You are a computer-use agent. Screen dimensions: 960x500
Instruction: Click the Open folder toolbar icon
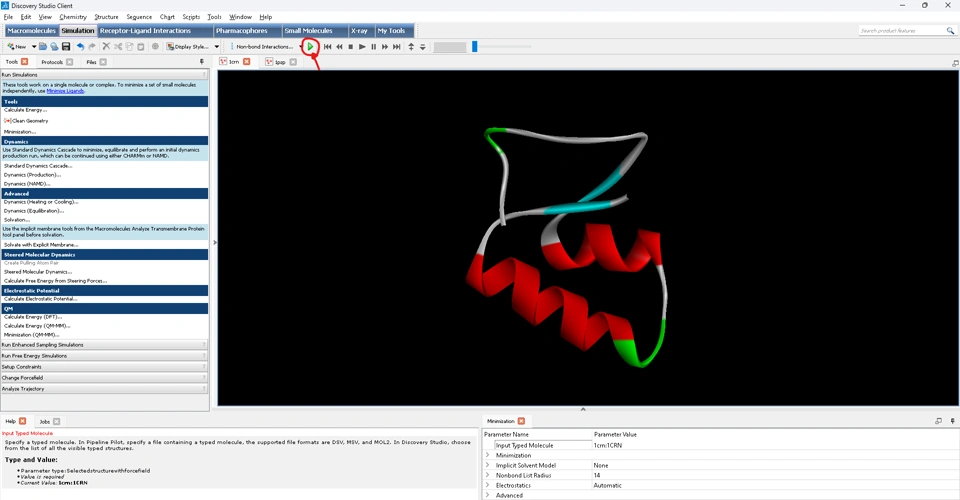pos(43,47)
